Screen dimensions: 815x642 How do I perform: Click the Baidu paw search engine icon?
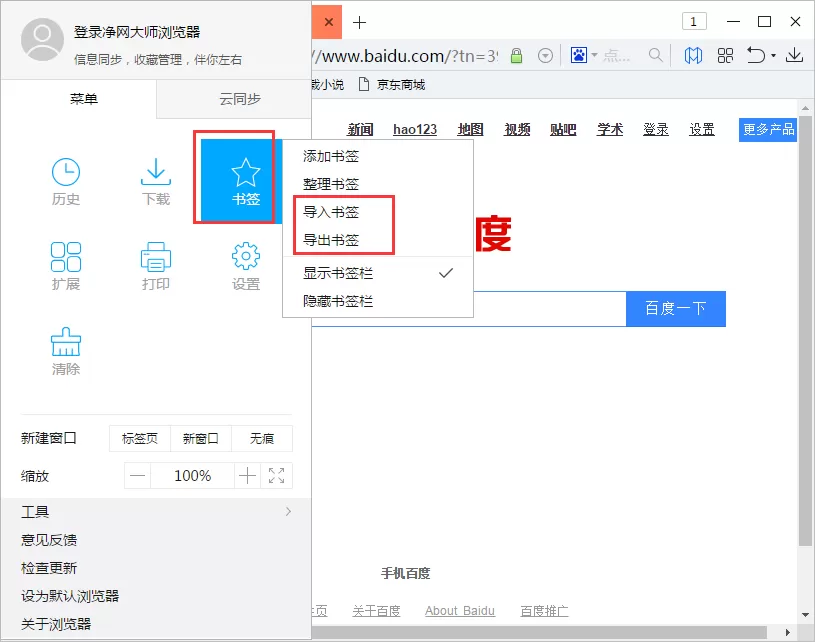click(579, 55)
